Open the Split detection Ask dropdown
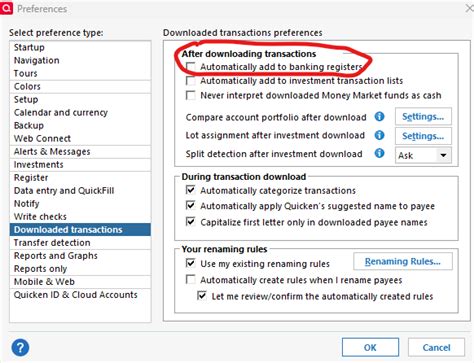Viewport: 474px width, 363px height. pyautogui.click(x=423, y=155)
